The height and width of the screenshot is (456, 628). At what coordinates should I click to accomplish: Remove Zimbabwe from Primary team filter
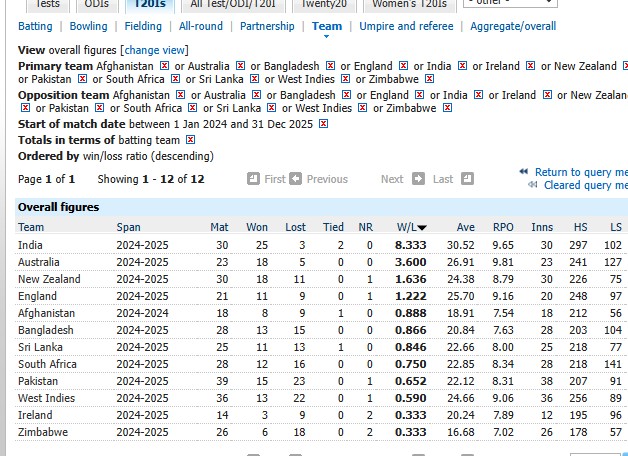[429, 78]
